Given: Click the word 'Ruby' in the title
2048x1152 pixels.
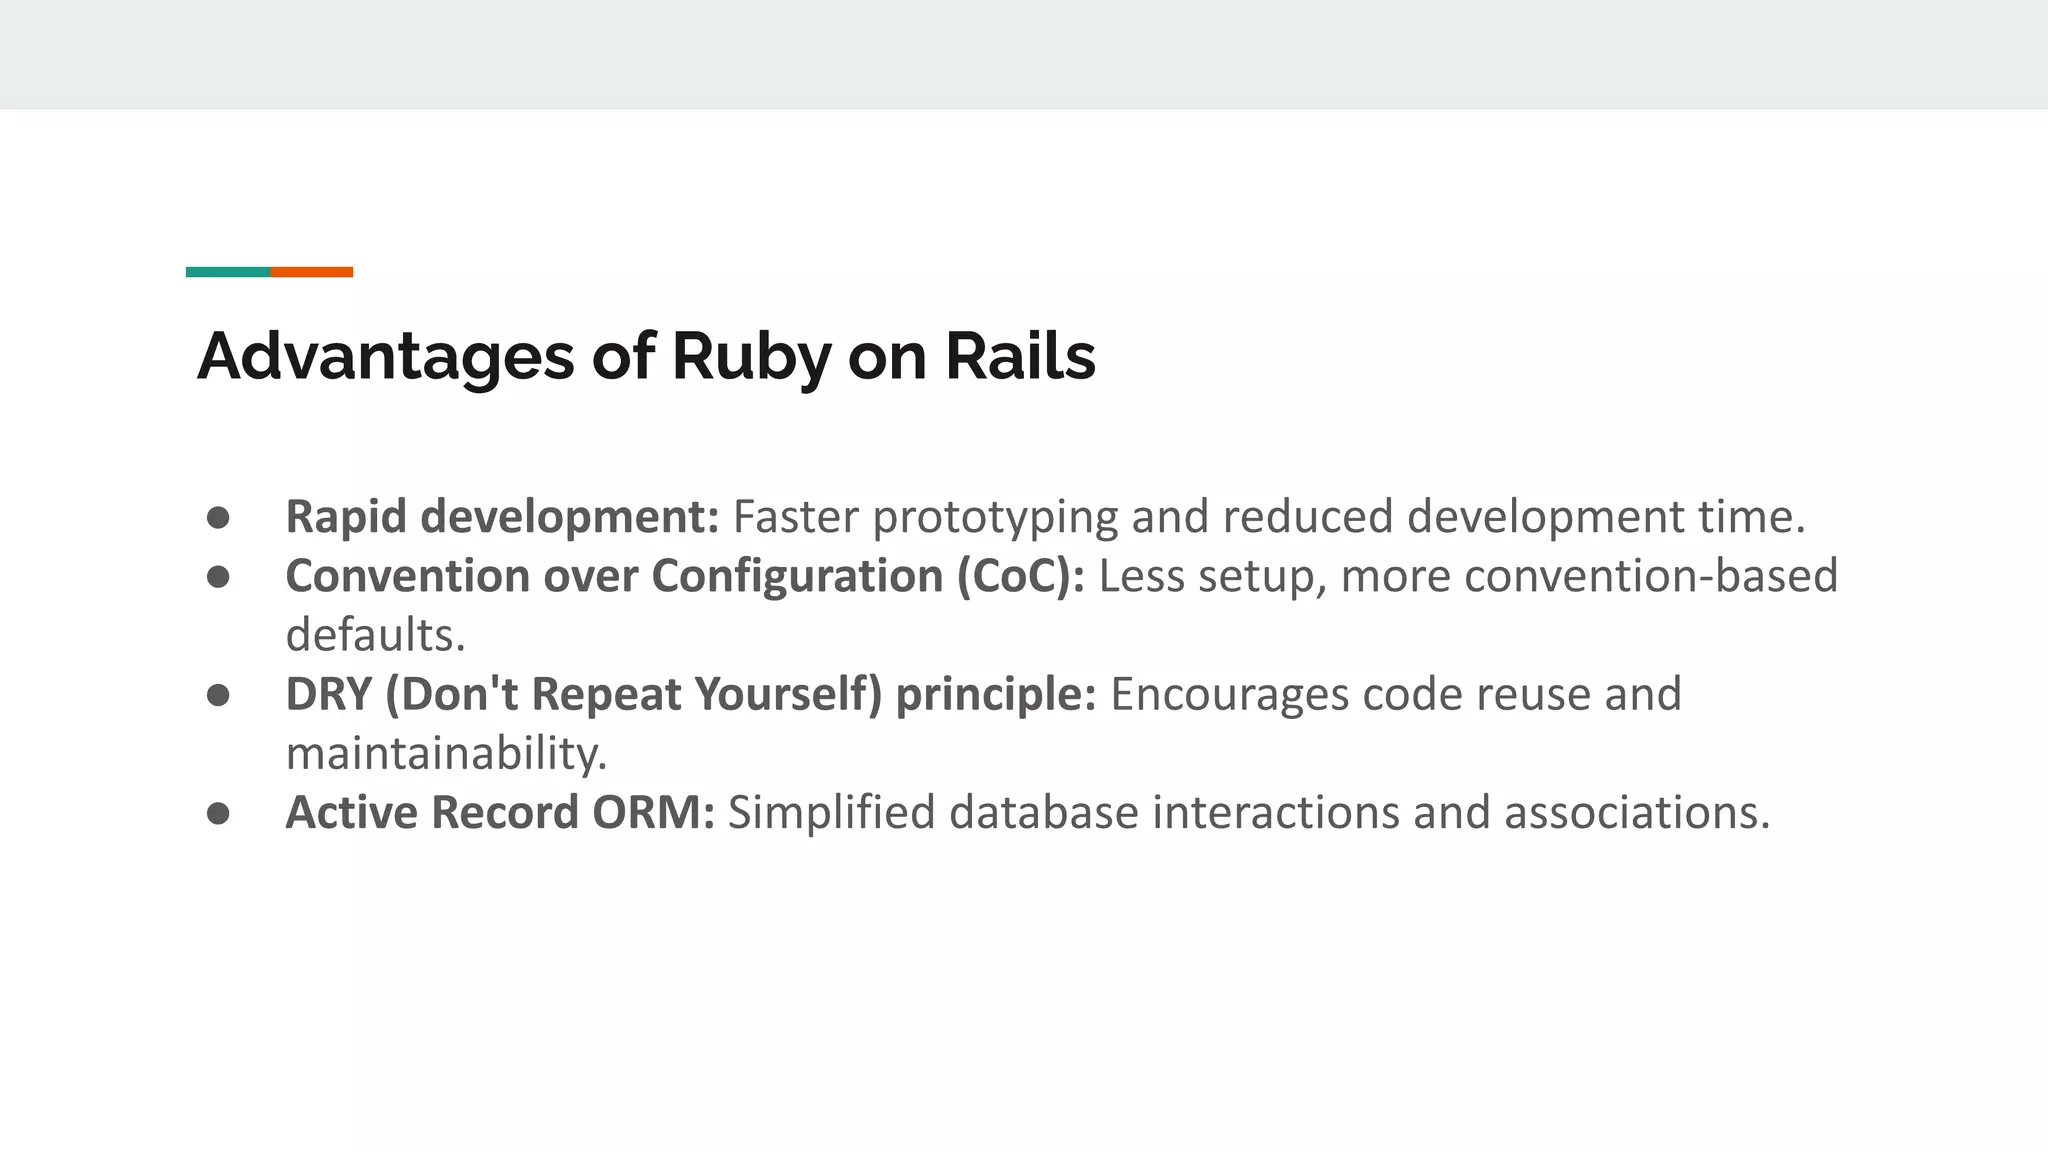Looking at the screenshot, I should 751,356.
